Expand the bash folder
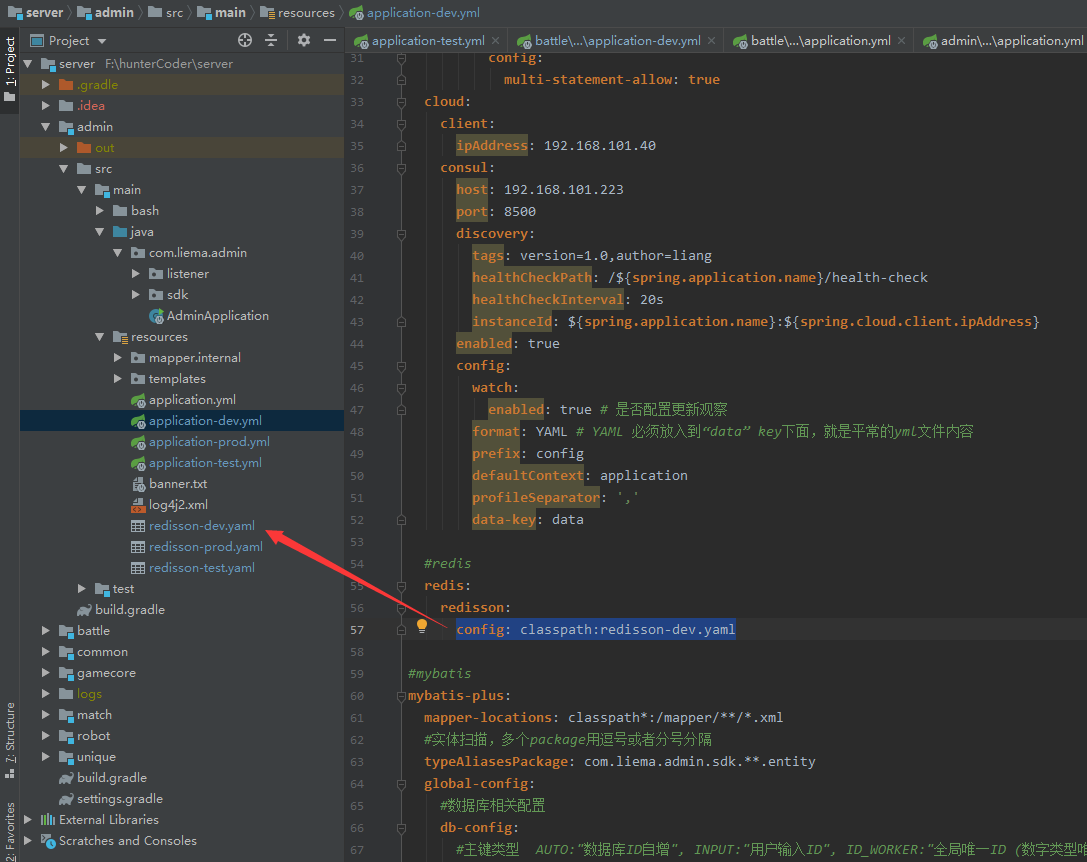Screen dimensions: 1087x862 [100, 211]
